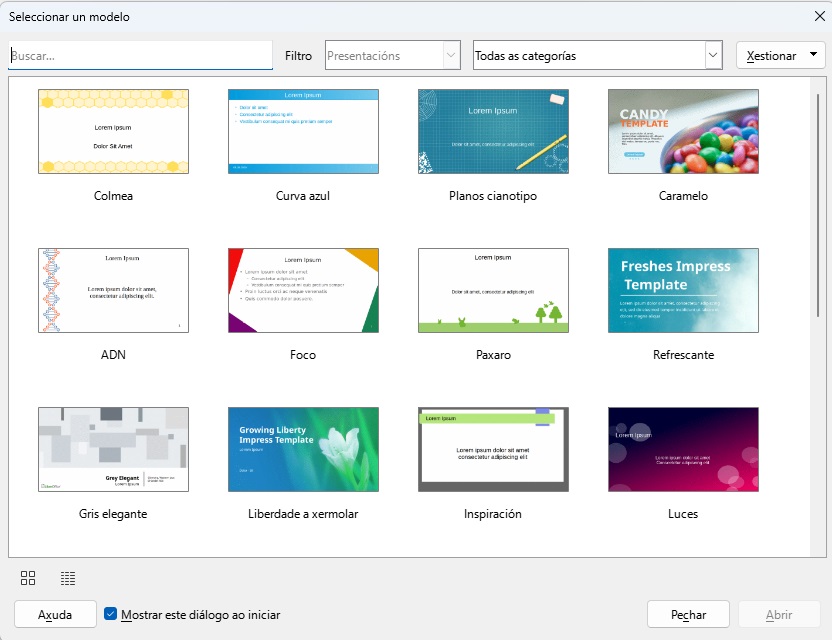Click the 'Axuda' button
Image resolution: width=832 pixels, height=640 pixels.
tap(54, 615)
